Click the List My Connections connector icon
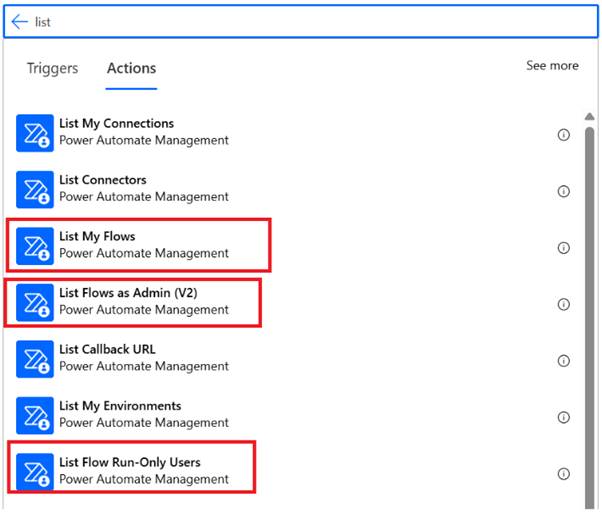The image size is (602, 514). coord(35,133)
